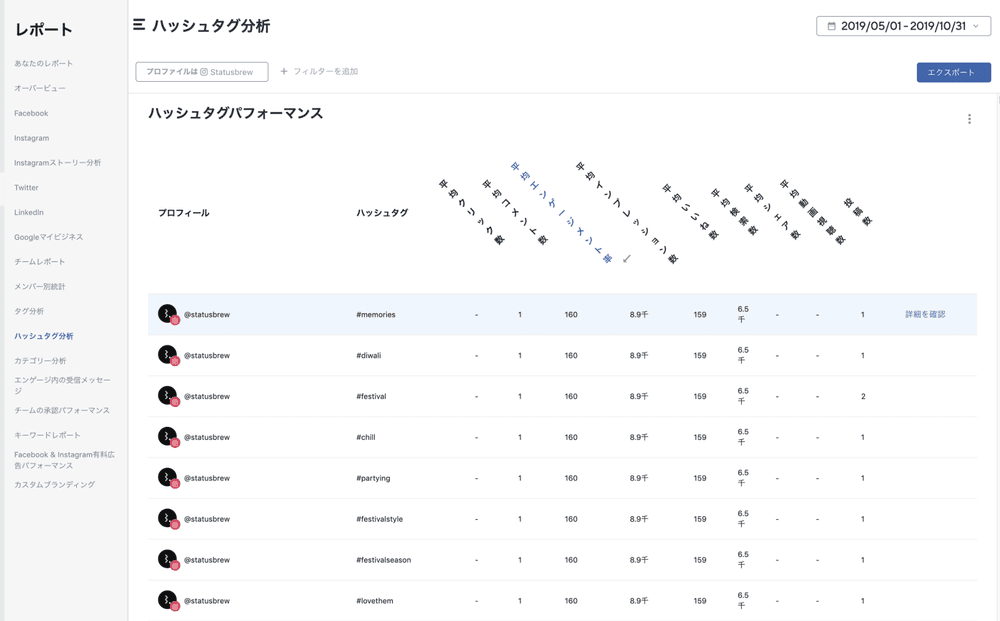Go to オーバービュー in the sidebar

click(40, 88)
